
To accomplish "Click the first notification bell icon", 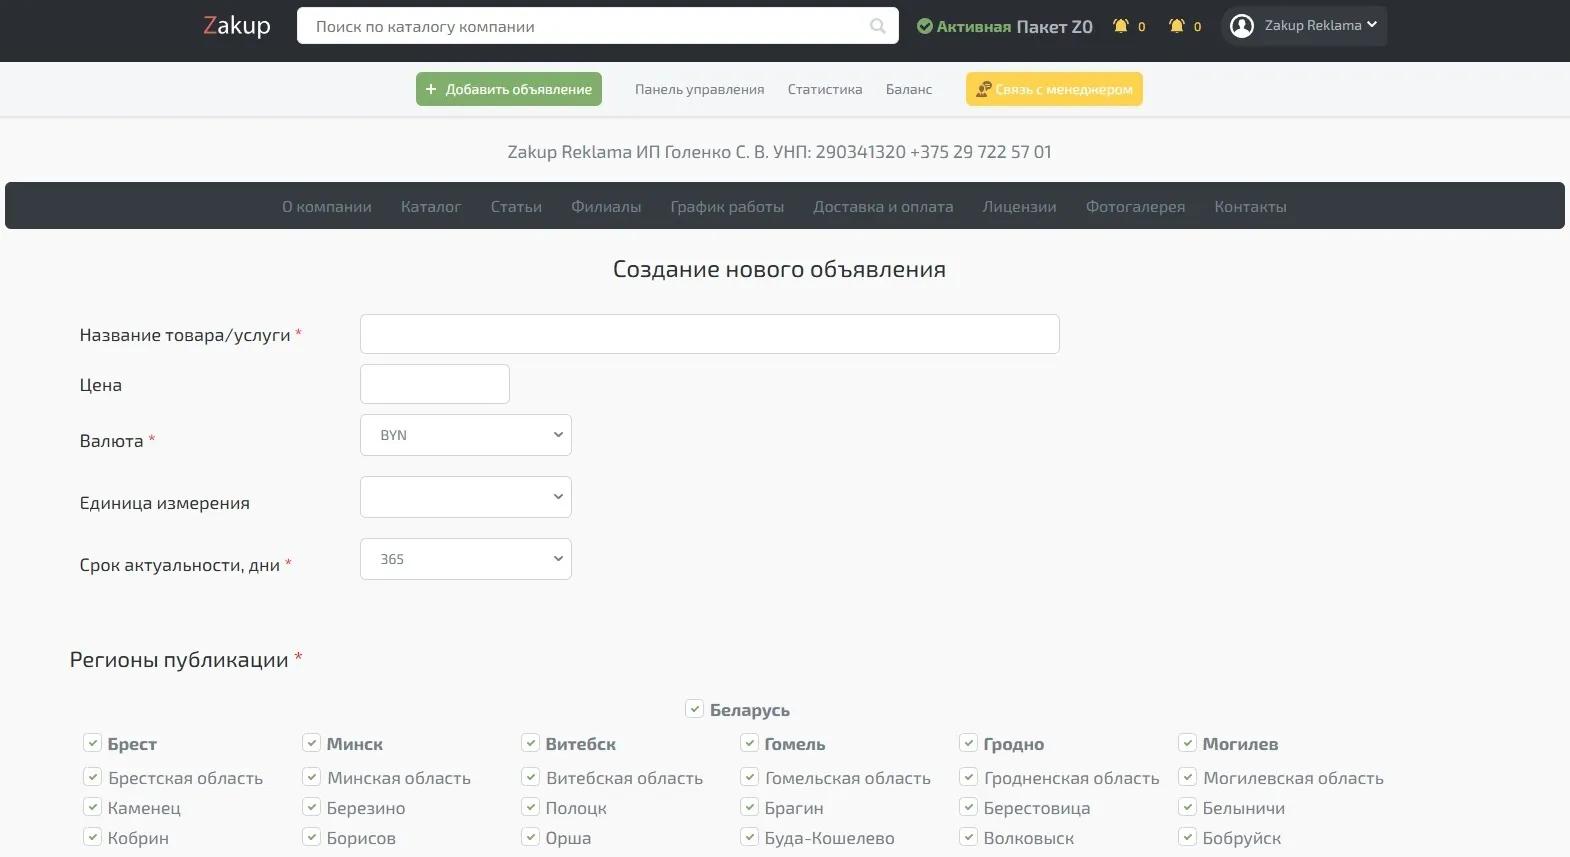I will coord(1121,26).
